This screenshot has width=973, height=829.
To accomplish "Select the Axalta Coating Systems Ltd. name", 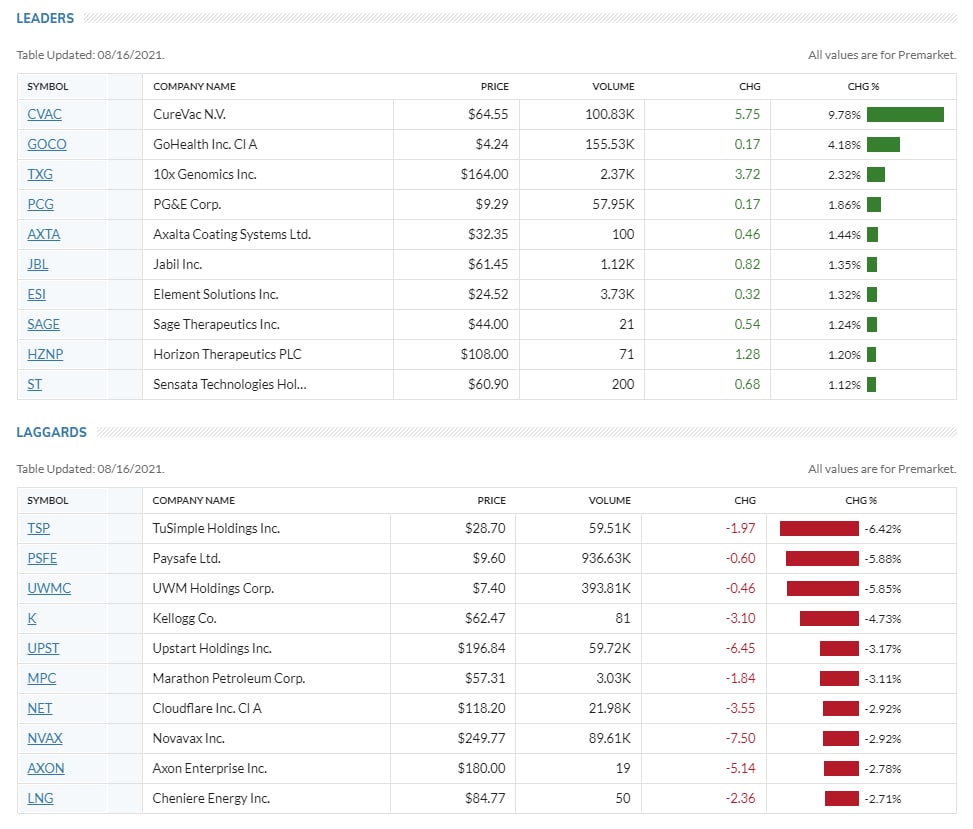I will 232,234.
